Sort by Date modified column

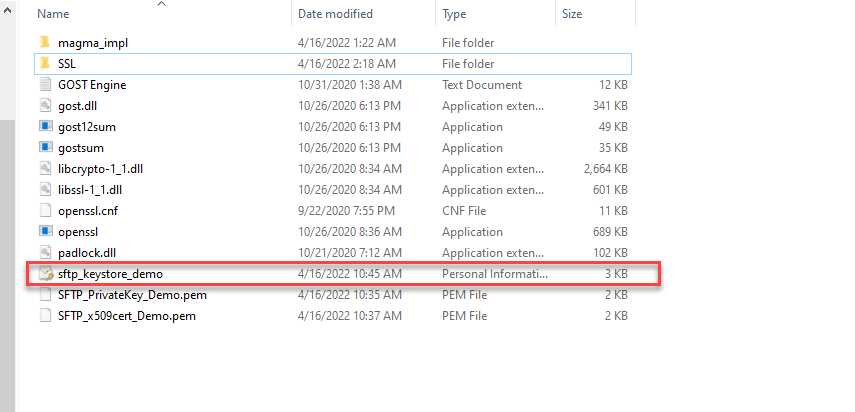pos(335,14)
